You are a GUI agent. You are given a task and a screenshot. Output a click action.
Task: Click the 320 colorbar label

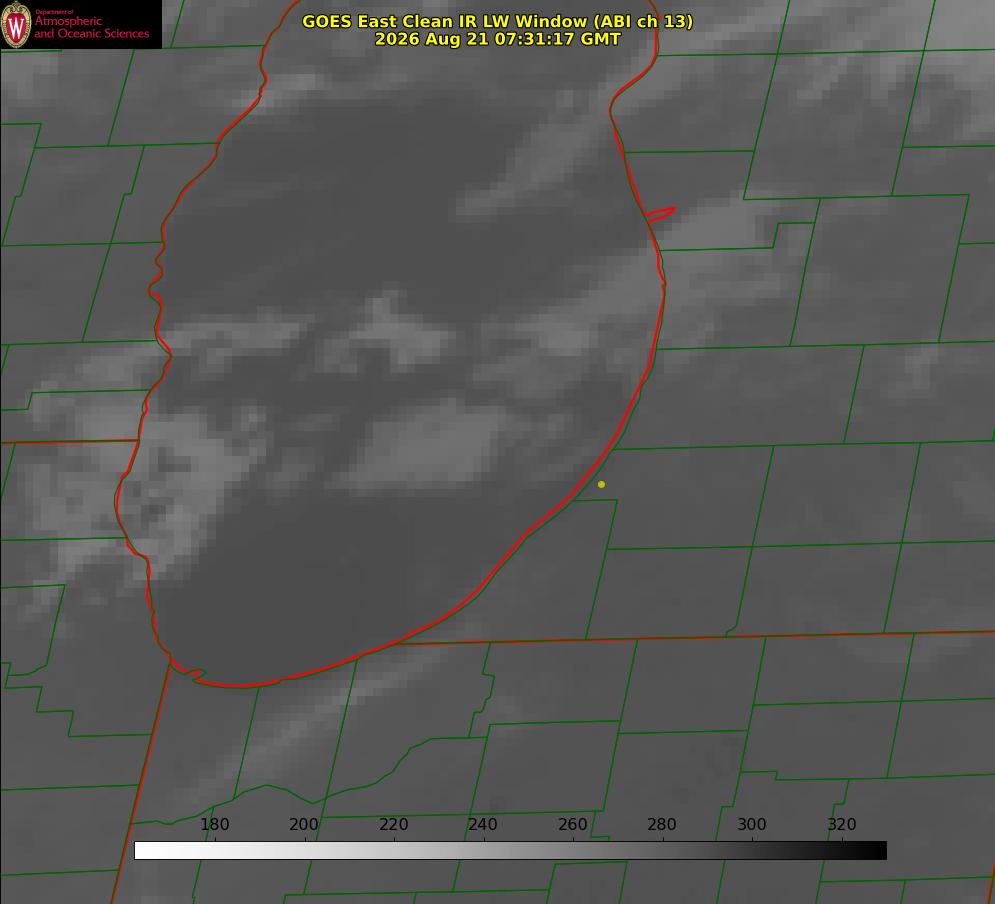(x=842, y=824)
